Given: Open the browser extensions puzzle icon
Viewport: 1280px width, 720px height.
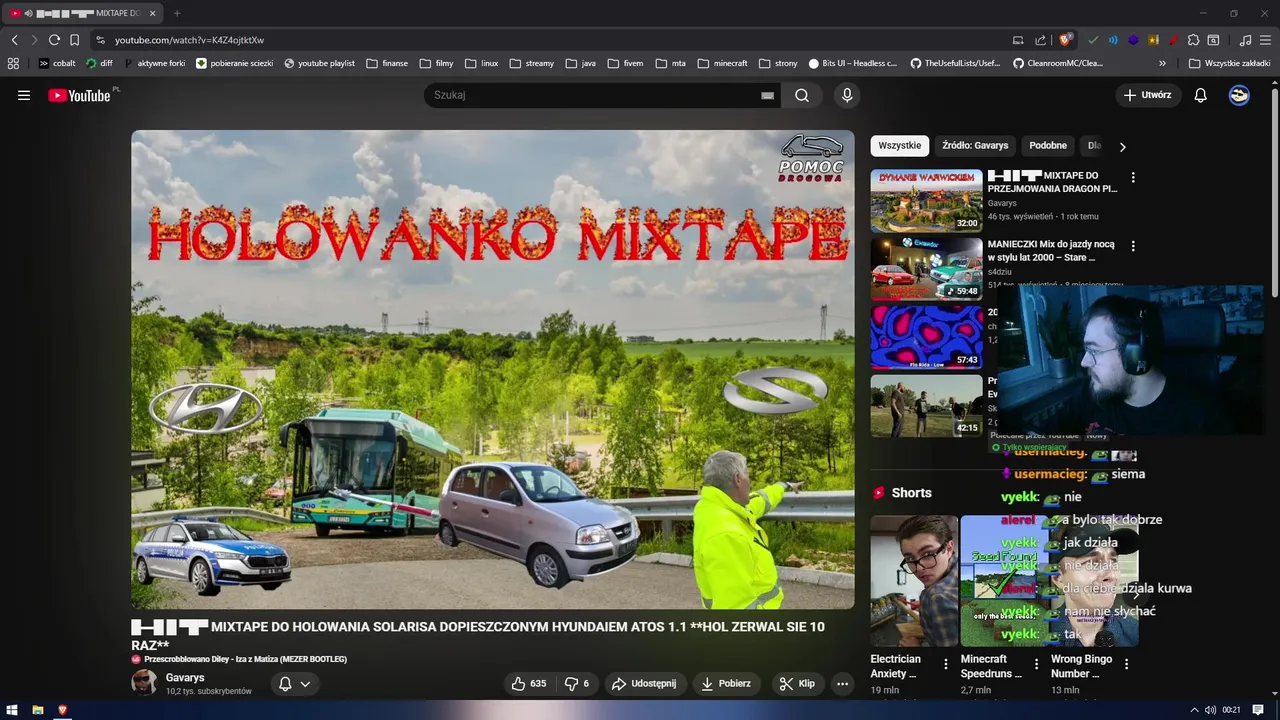Looking at the screenshot, I should tap(1193, 40).
